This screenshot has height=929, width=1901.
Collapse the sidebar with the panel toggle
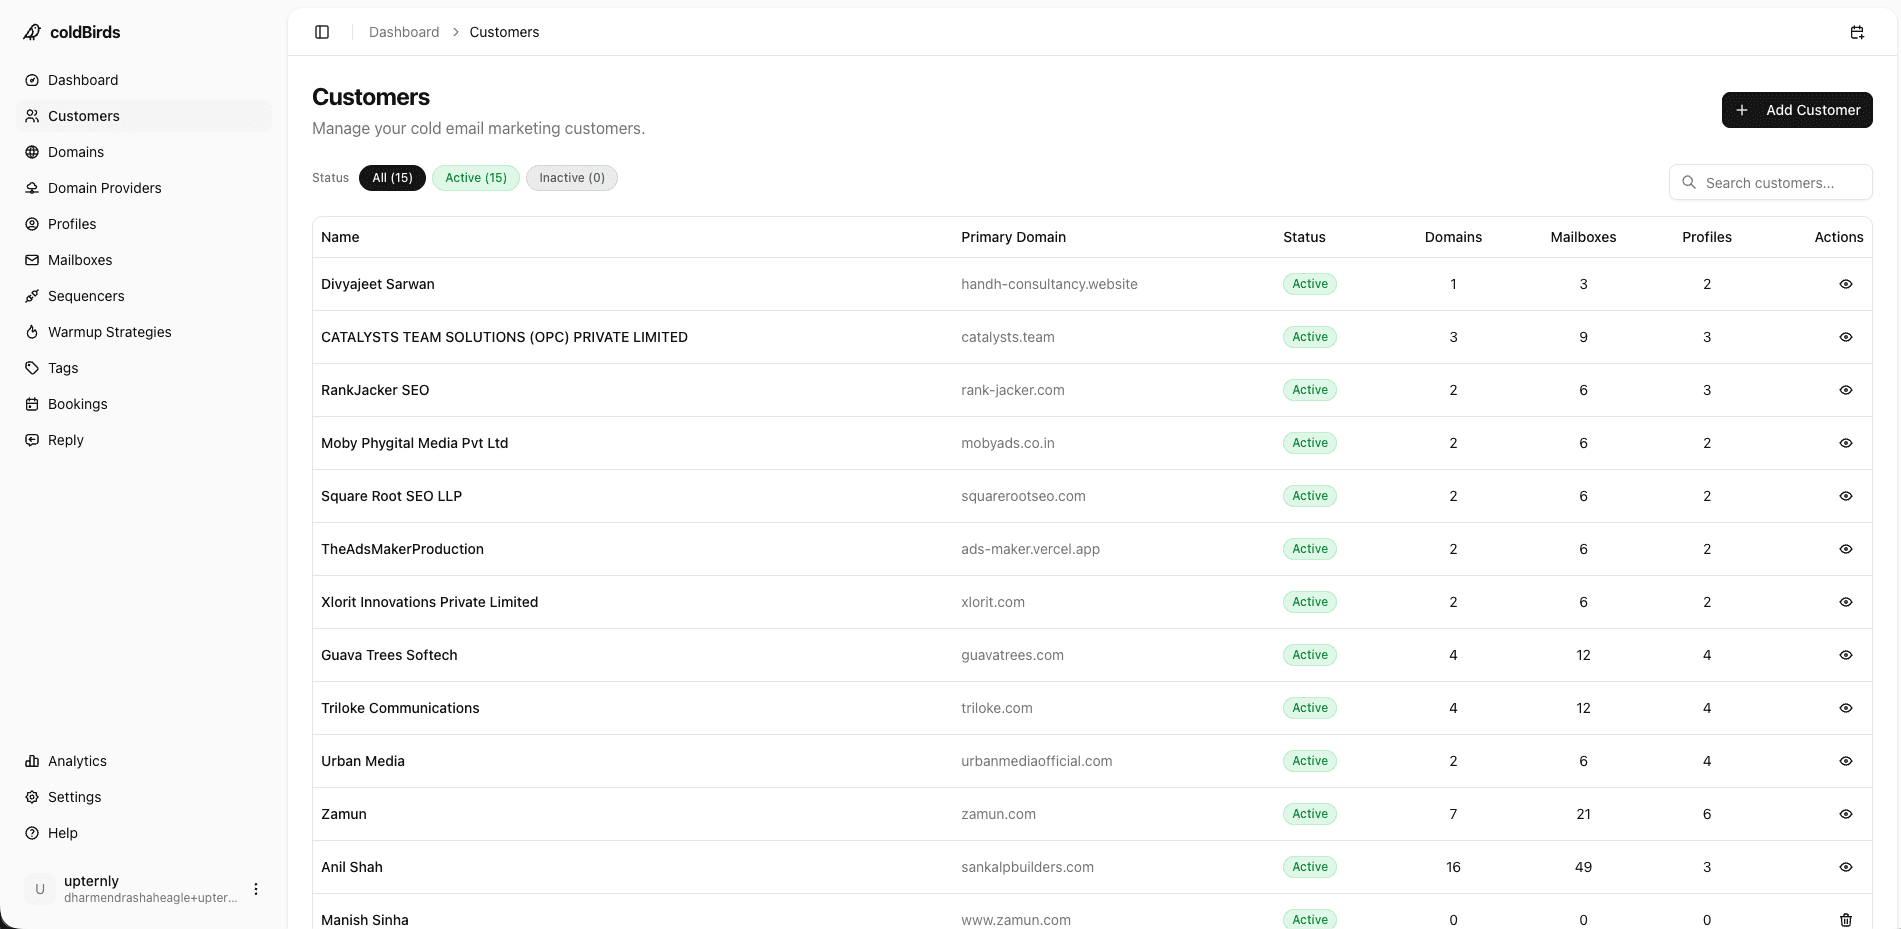[322, 32]
